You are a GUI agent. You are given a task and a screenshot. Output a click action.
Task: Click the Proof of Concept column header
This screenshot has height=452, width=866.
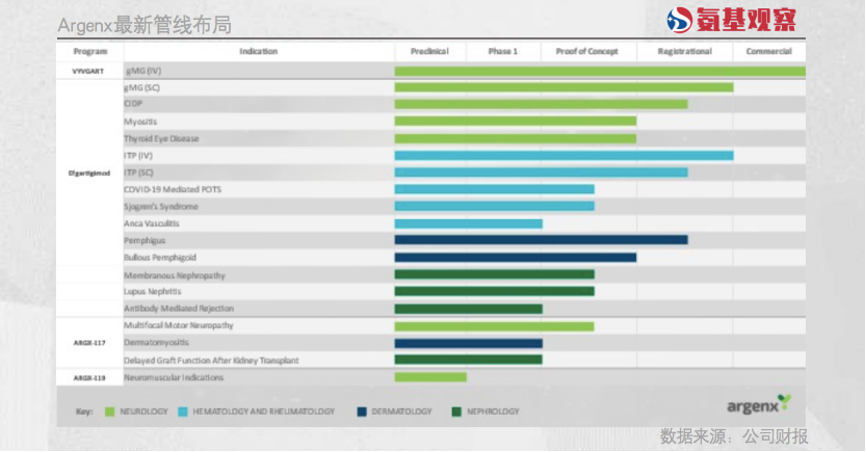pyautogui.click(x=587, y=51)
